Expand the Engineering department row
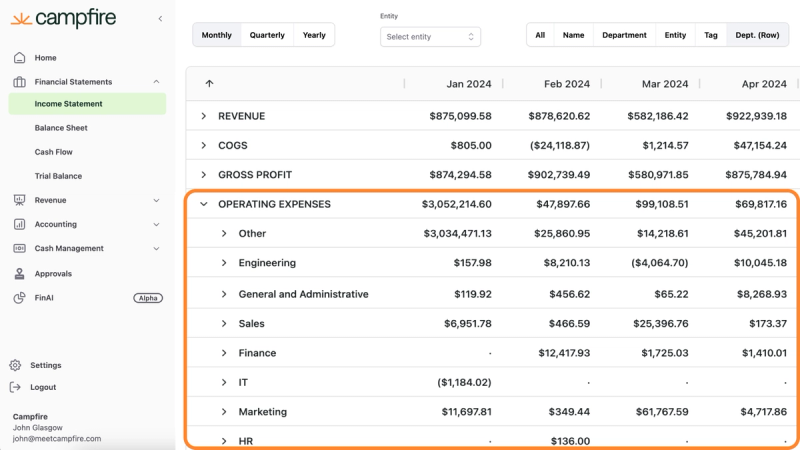 click(x=224, y=263)
